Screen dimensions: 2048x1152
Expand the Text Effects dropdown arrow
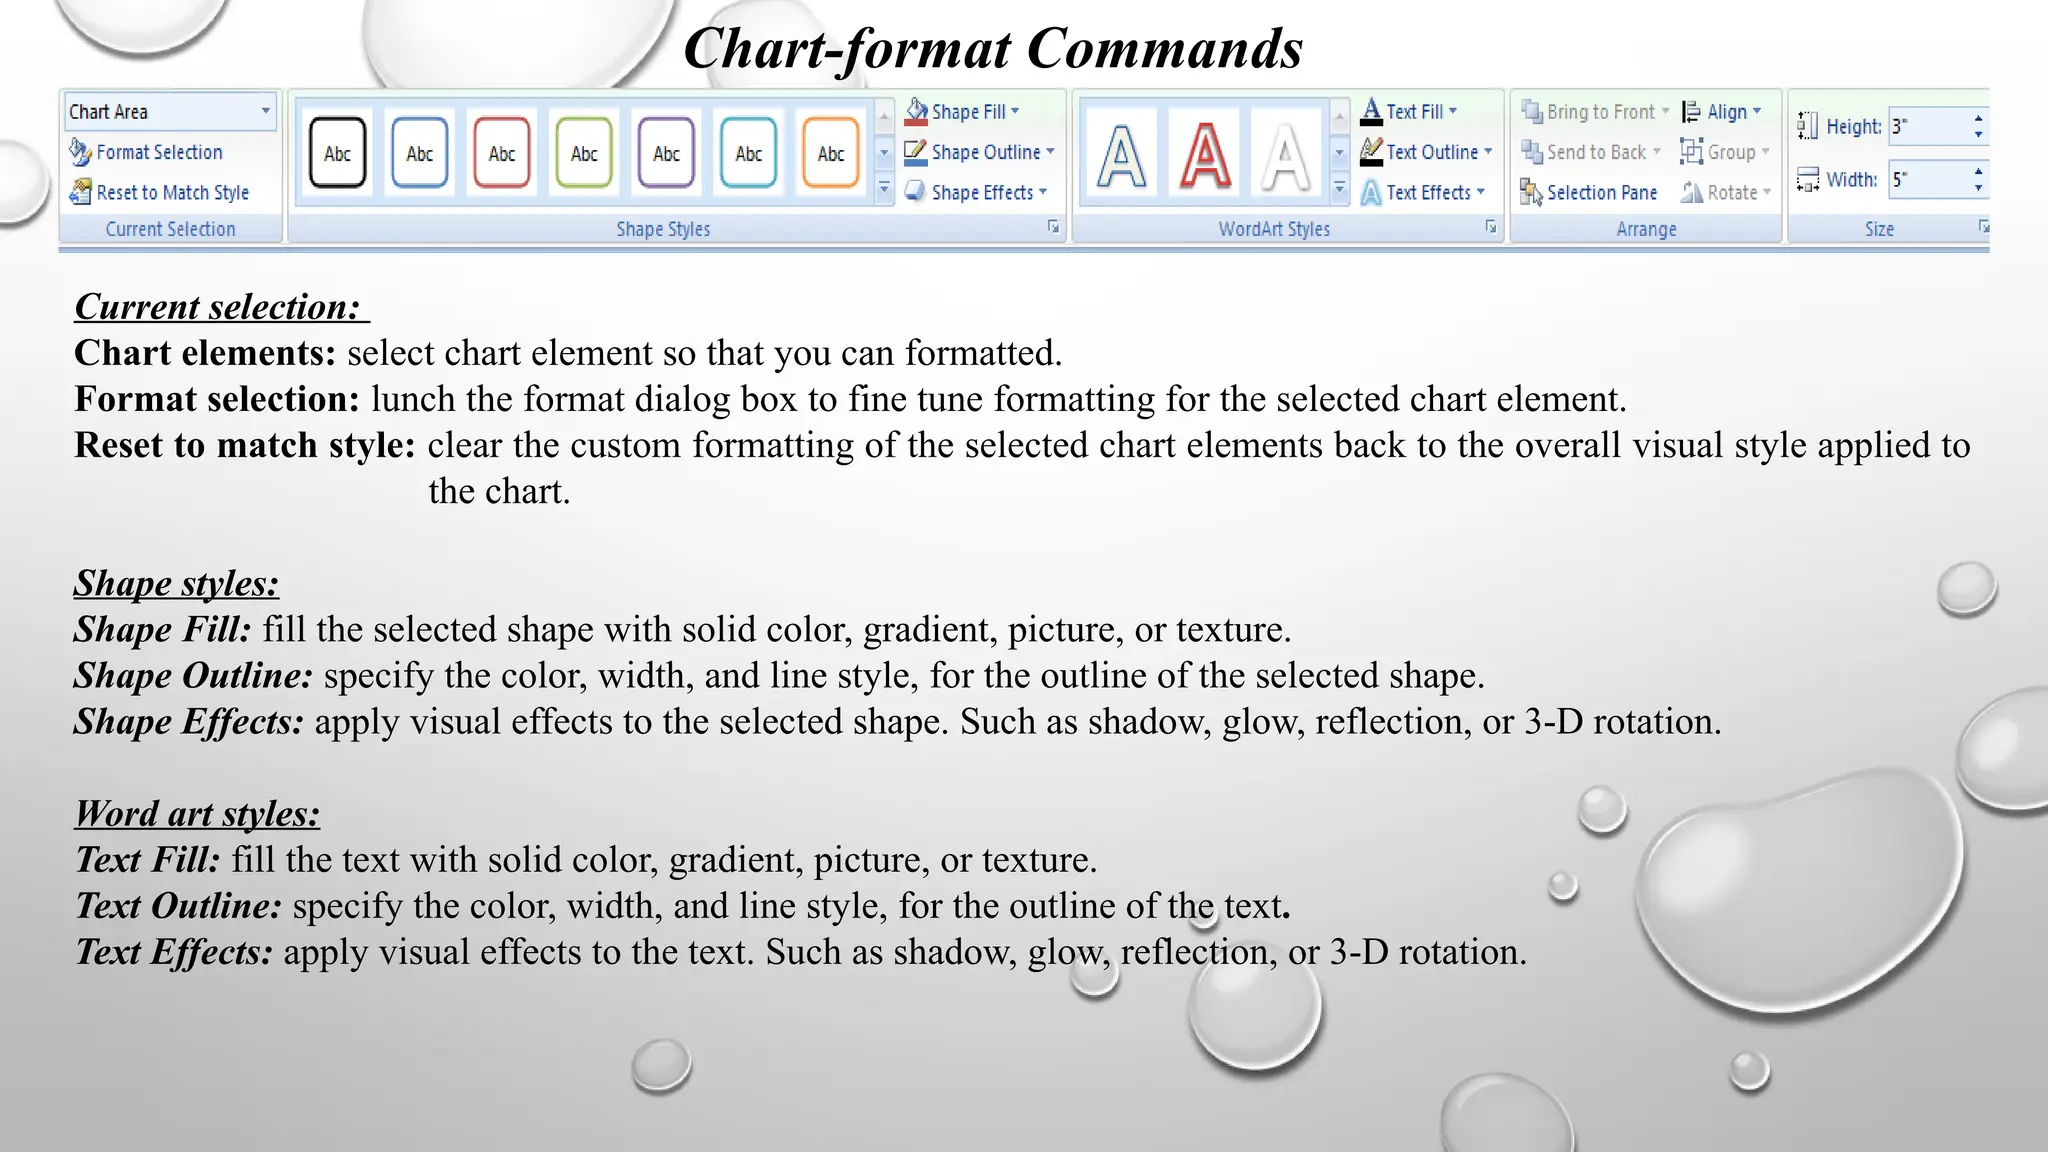[1481, 192]
